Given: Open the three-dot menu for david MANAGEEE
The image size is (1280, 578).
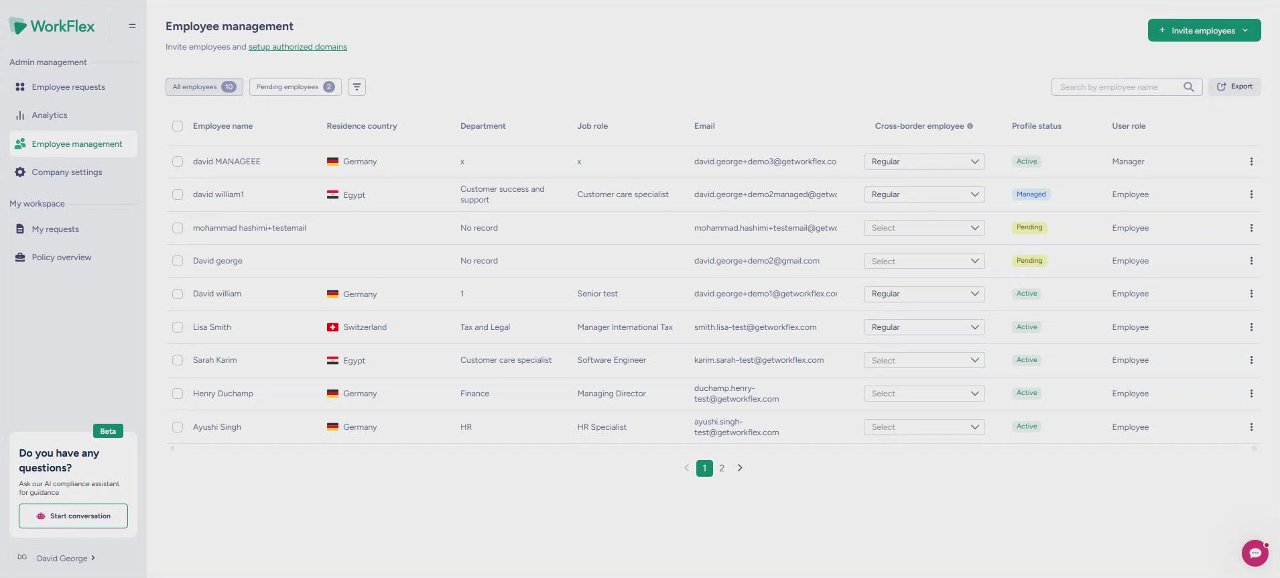Looking at the screenshot, I should point(1251,161).
